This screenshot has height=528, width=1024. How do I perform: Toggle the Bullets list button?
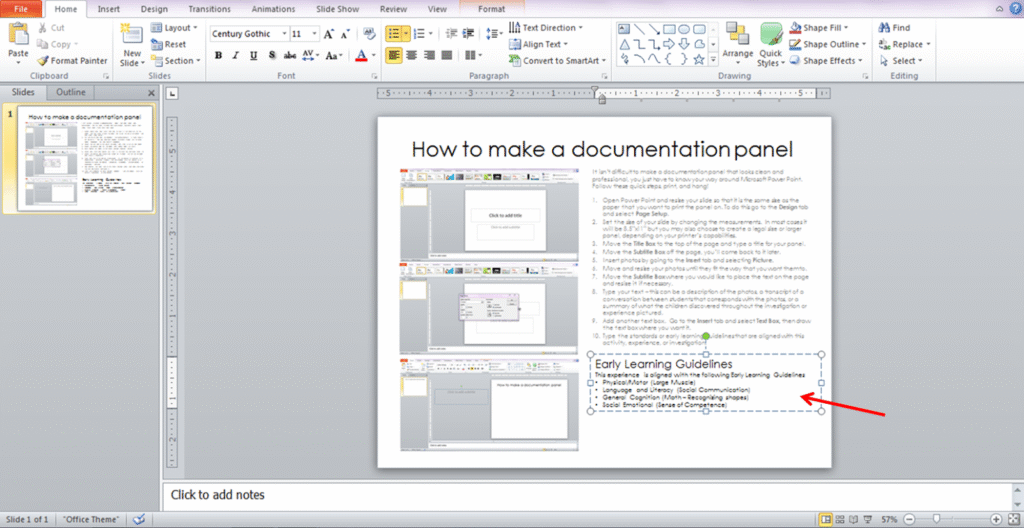point(393,34)
